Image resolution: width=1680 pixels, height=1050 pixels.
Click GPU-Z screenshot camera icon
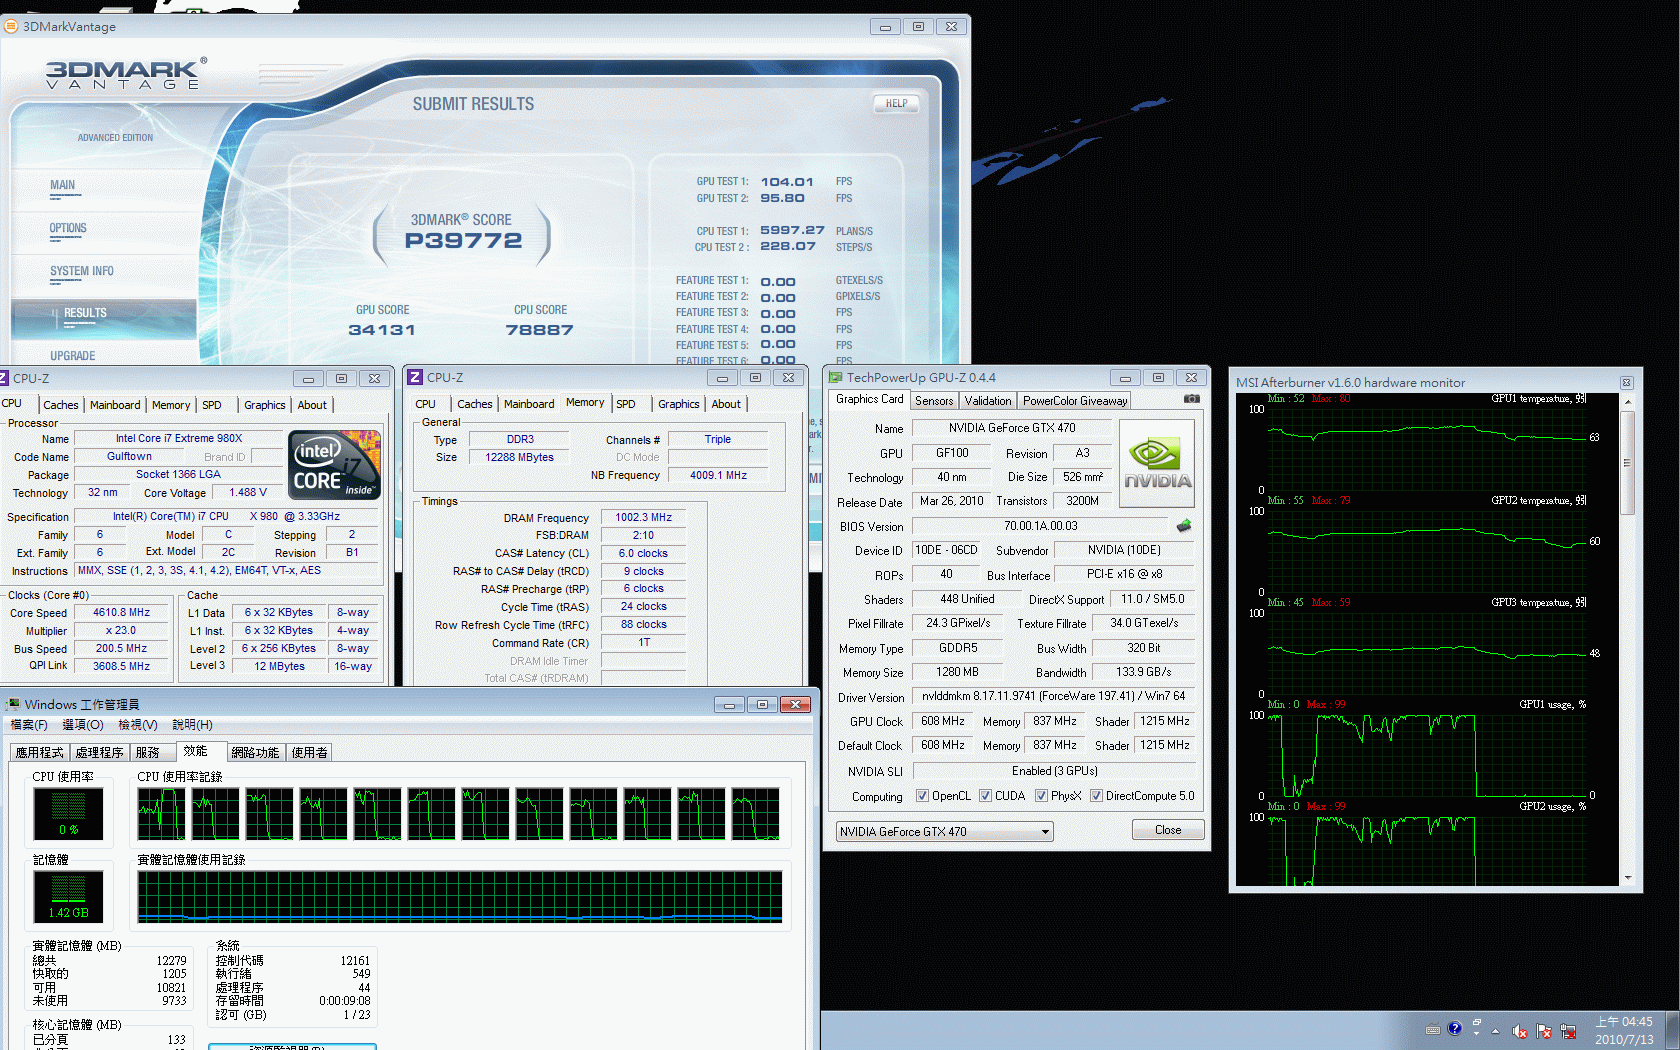tap(1191, 399)
